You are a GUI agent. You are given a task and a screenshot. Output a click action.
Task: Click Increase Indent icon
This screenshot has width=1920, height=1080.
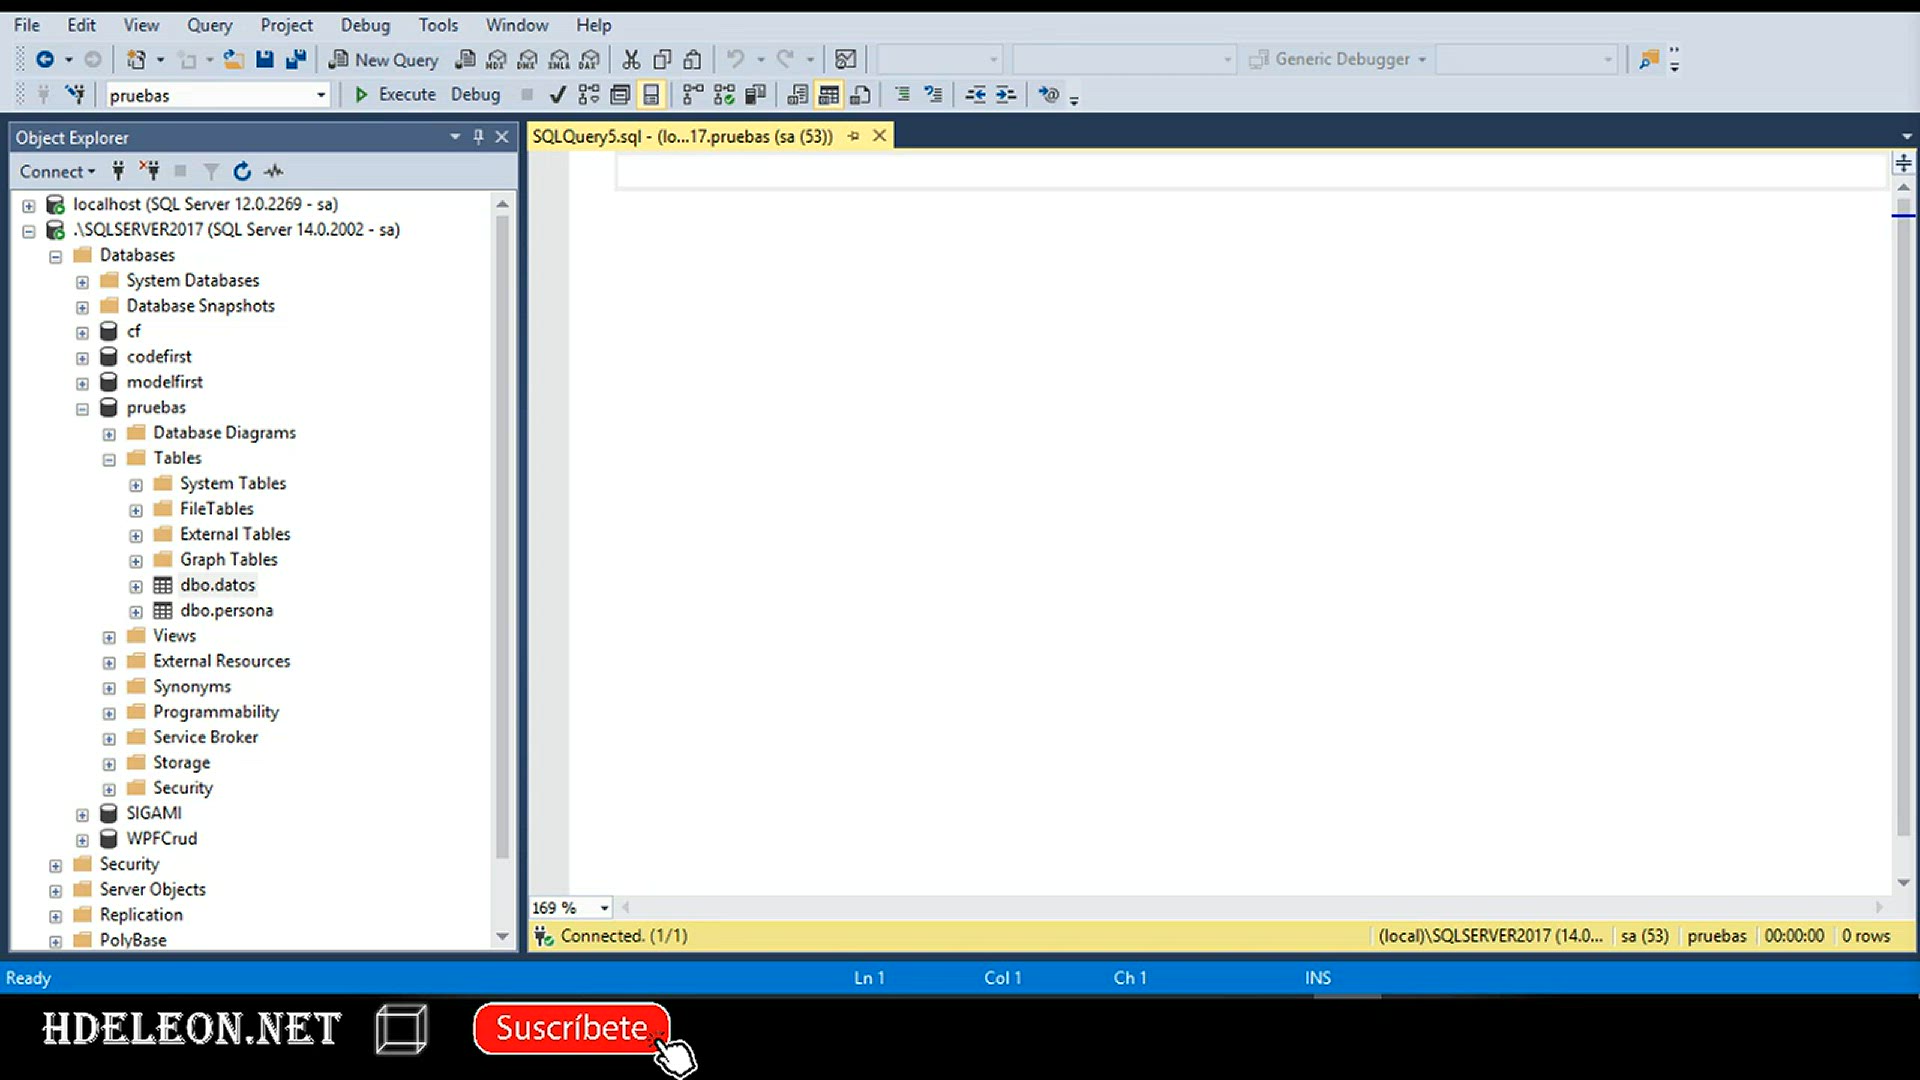pyautogui.click(x=1006, y=95)
